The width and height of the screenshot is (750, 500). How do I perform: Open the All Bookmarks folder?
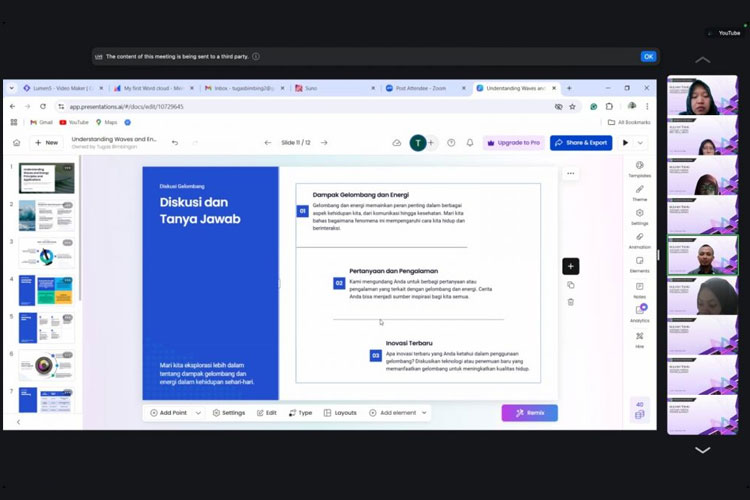(629, 122)
